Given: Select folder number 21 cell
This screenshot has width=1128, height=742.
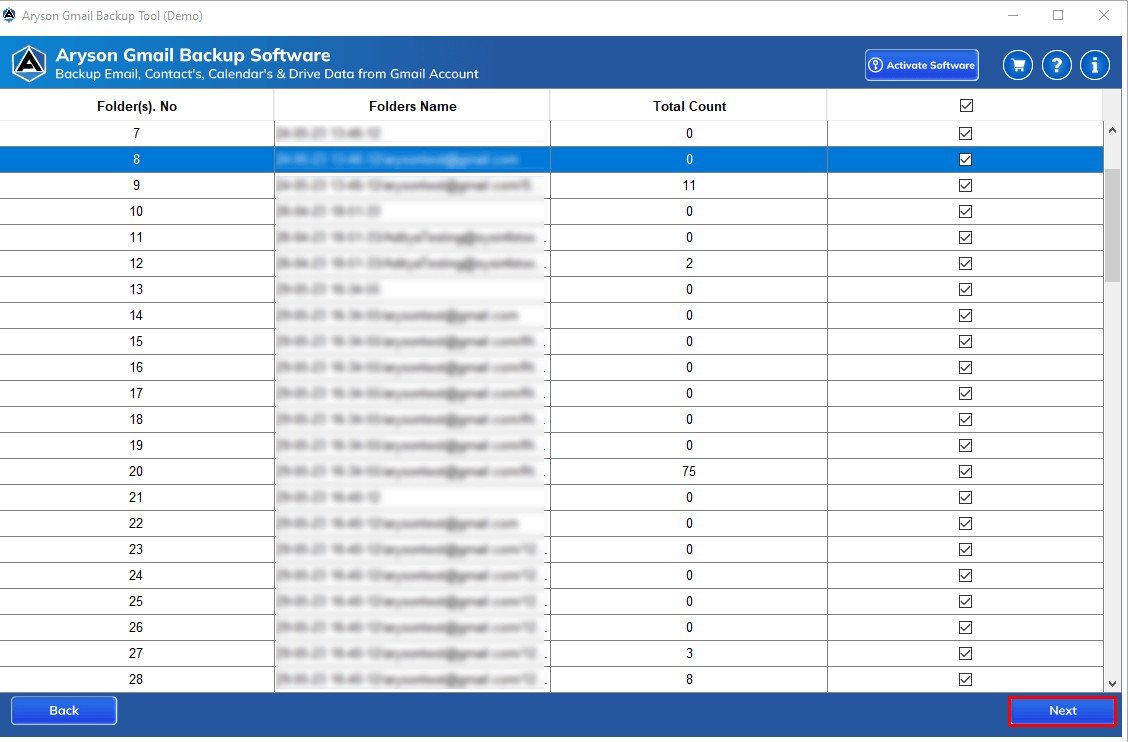Looking at the screenshot, I should click(137, 497).
